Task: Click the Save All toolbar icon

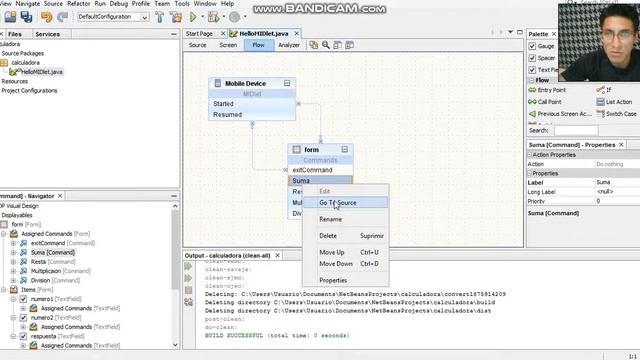Action: click(x=27, y=17)
